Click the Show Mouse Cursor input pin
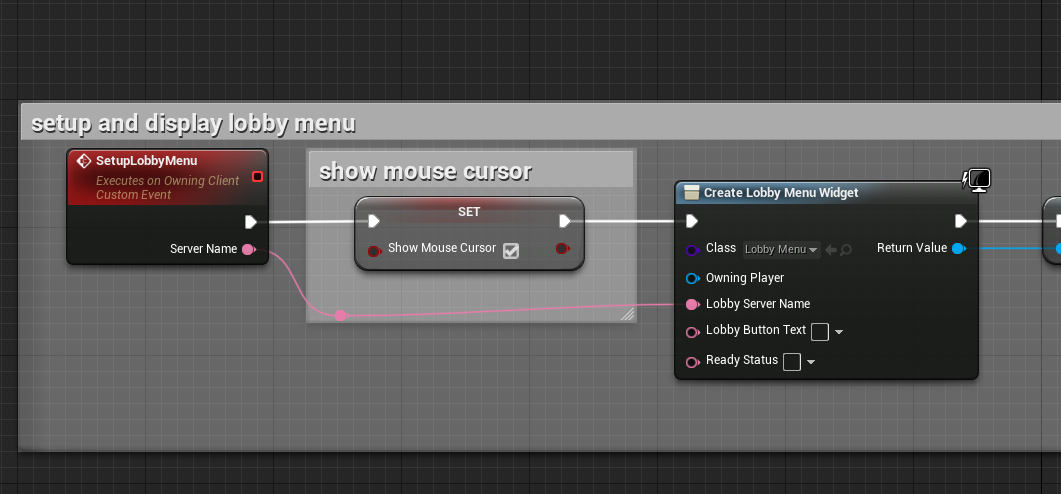Screen dimensions: 1061x494 point(374,251)
